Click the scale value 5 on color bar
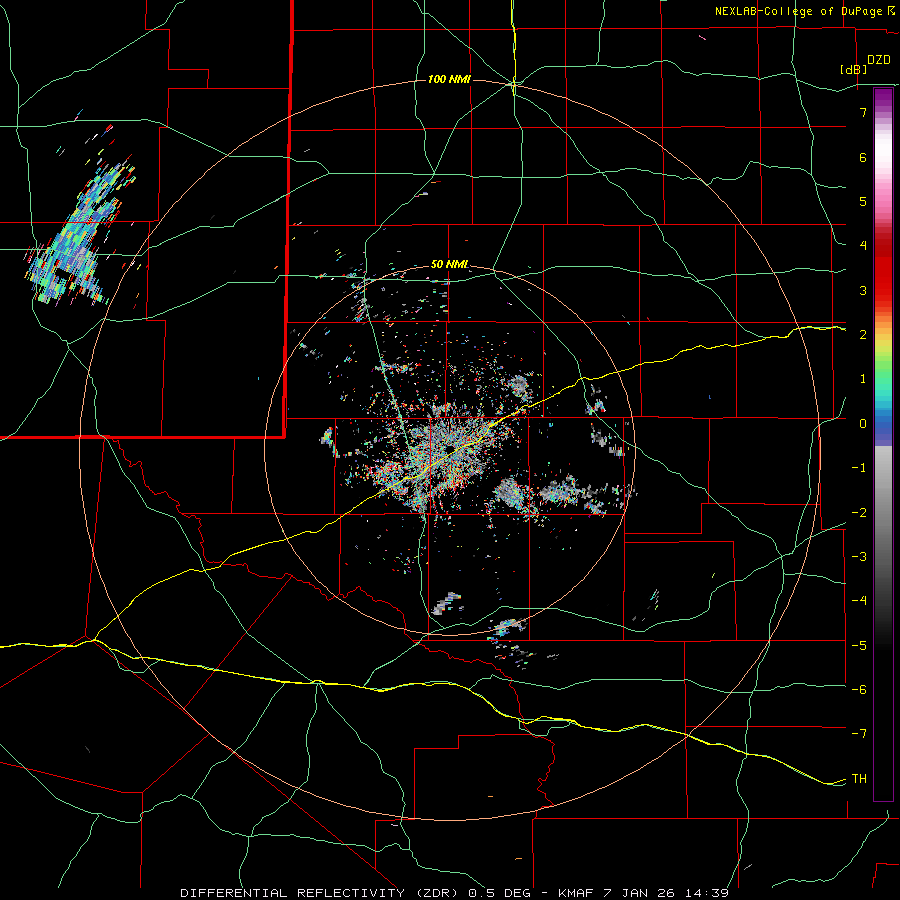Image resolution: width=900 pixels, height=900 pixels. click(x=863, y=201)
